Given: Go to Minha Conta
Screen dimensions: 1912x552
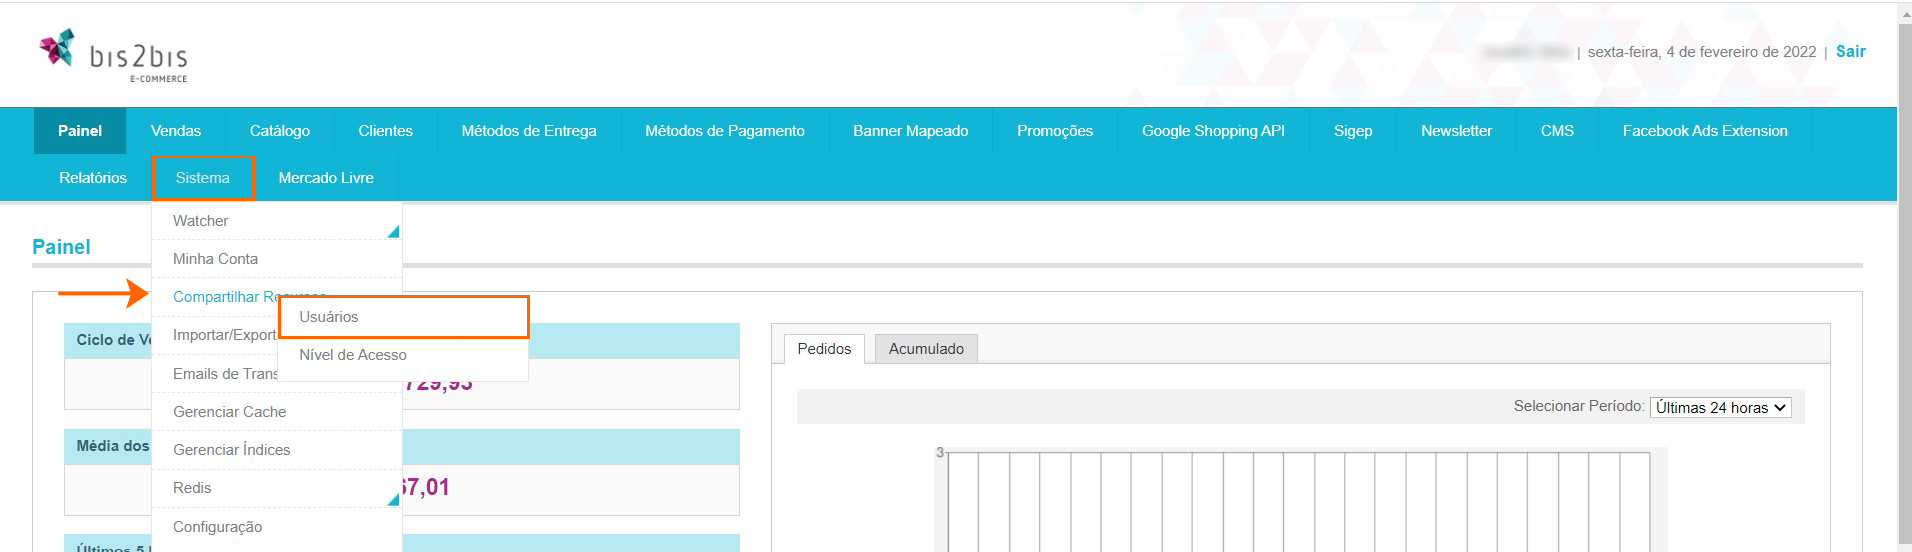Looking at the screenshot, I should click(215, 259).
